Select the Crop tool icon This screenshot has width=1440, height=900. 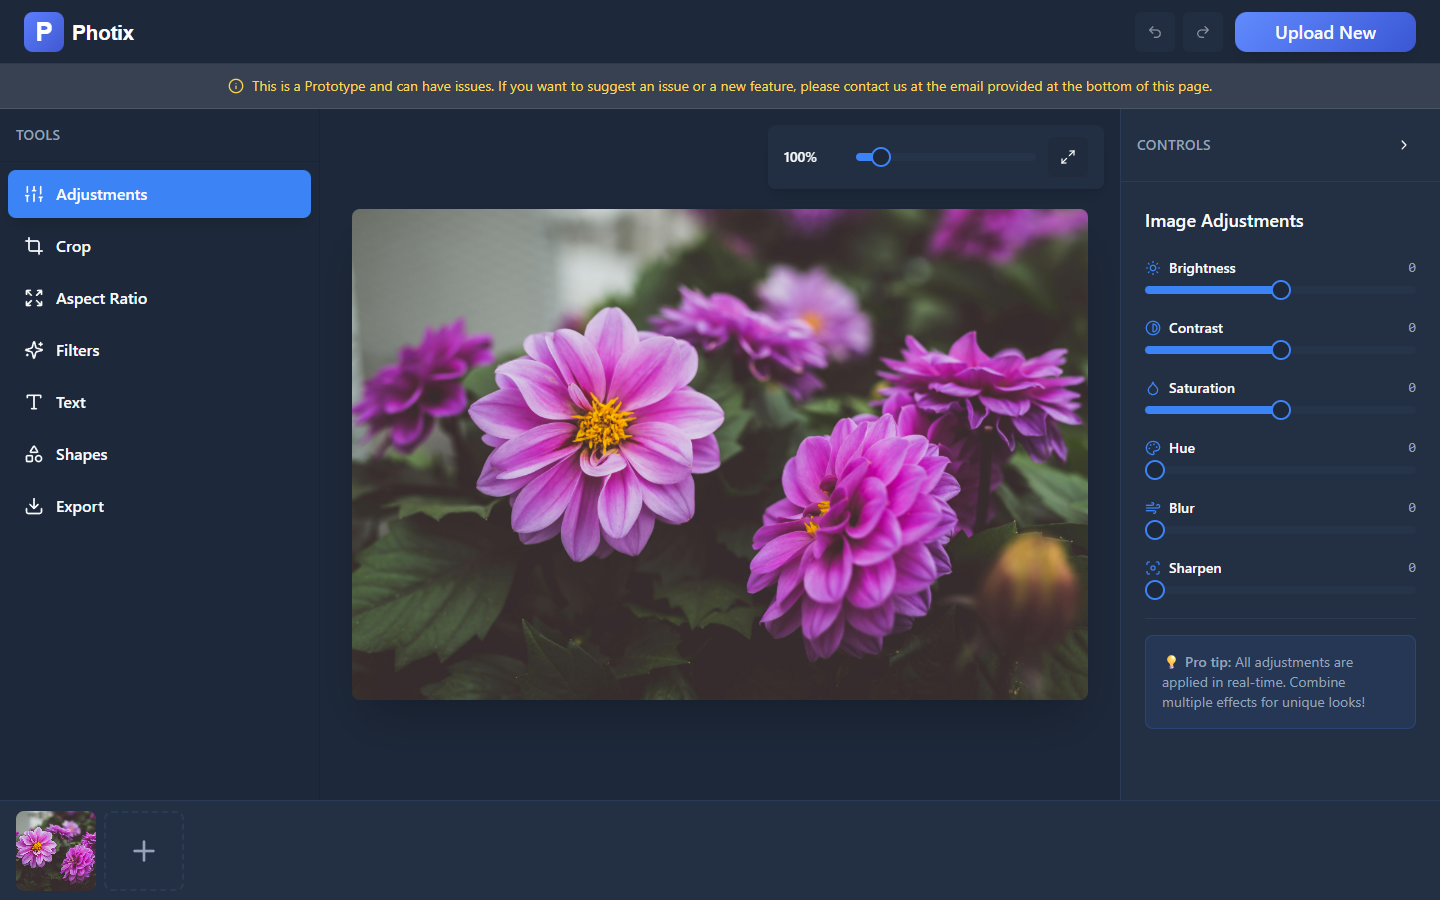tap(33, 246)
